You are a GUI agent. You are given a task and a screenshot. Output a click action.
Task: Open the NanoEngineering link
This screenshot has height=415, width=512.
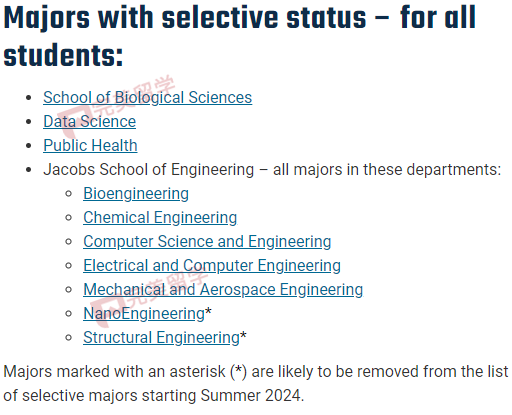[x=144, y=314]
